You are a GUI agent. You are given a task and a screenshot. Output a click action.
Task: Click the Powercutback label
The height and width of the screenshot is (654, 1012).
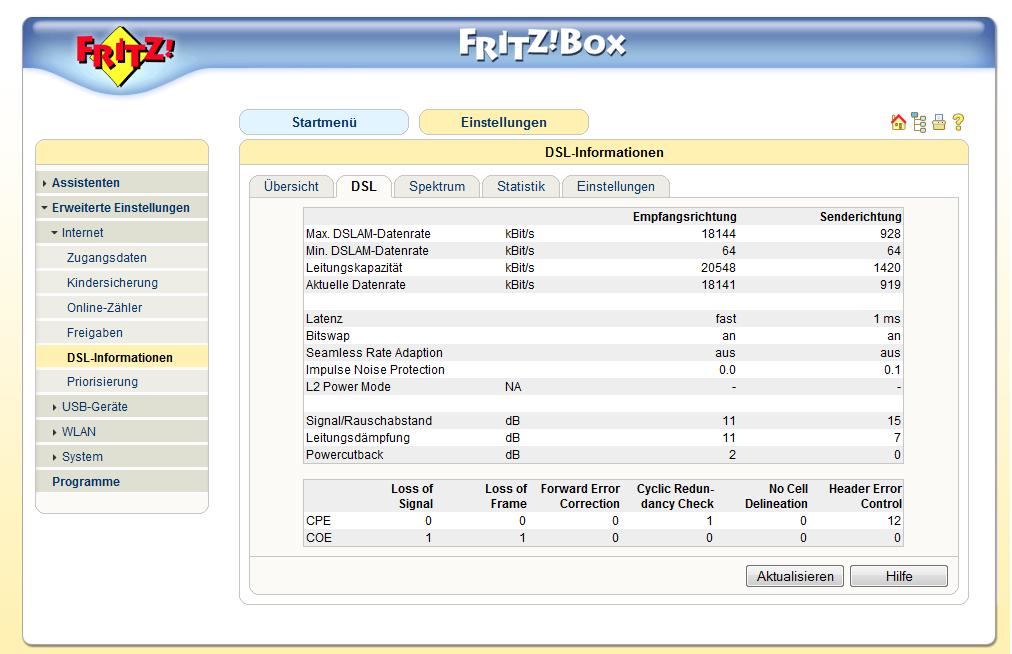click(345, 455)
